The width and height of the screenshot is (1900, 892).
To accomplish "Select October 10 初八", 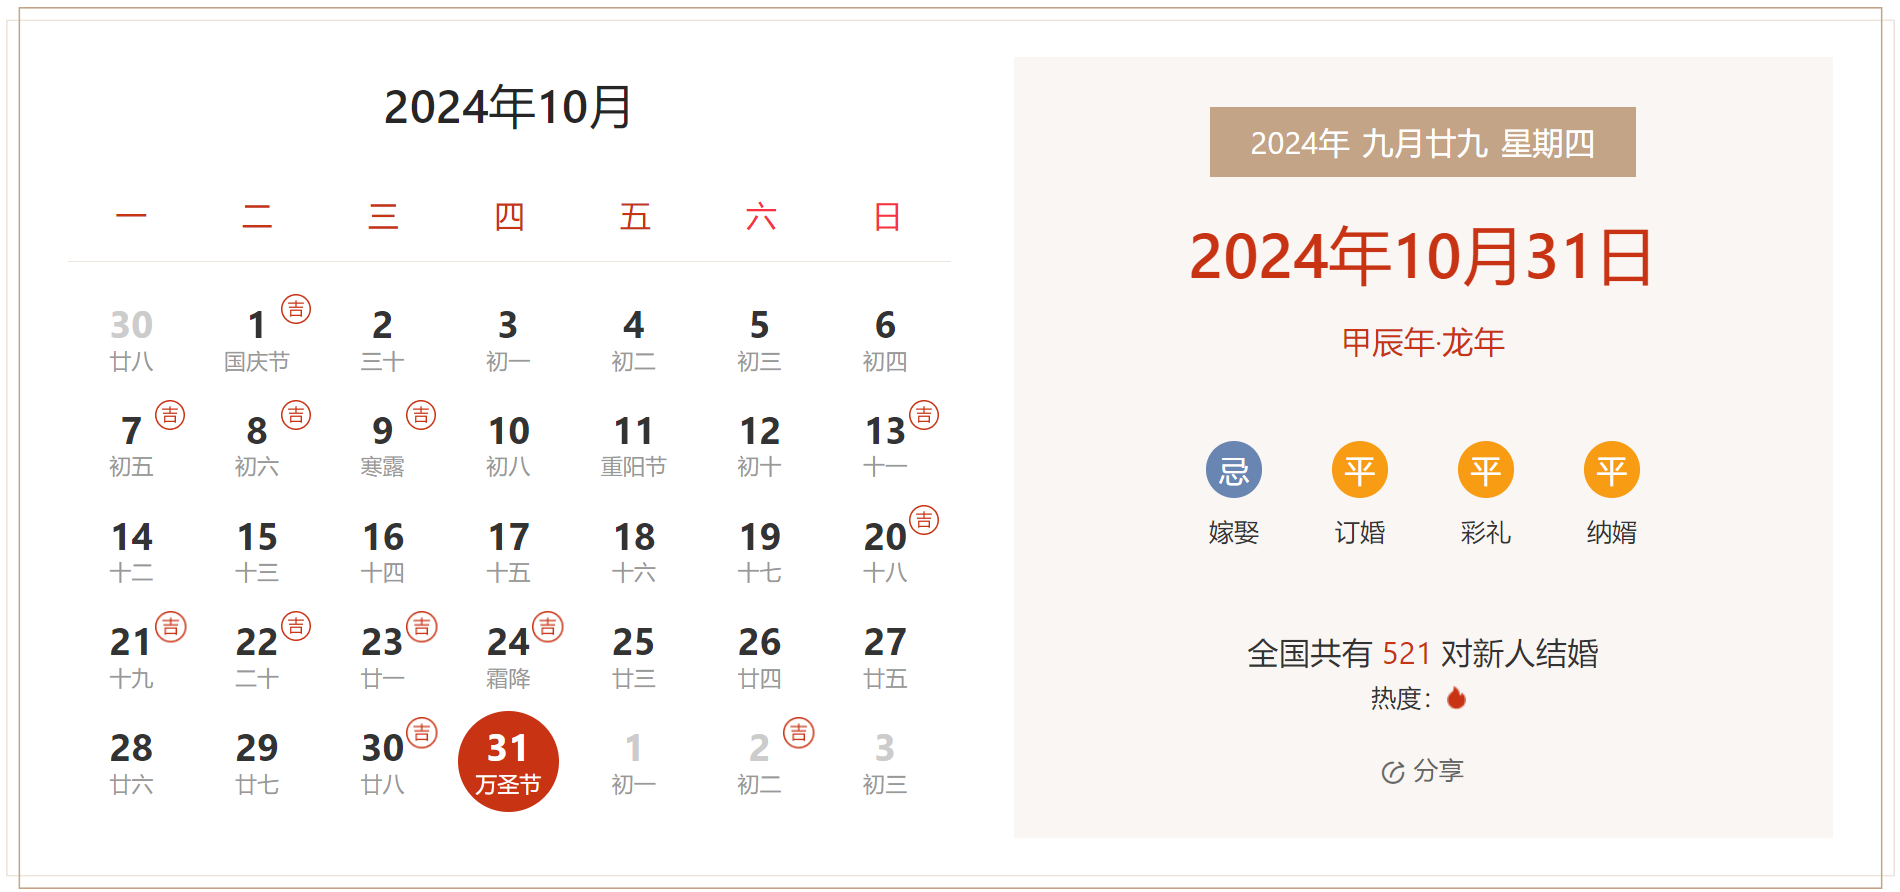I will pos(508,446).
